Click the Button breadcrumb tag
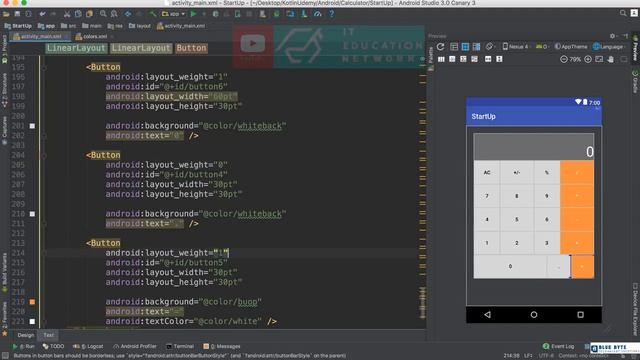The height and width of the screenshot is (360, 640). [191, 48]
